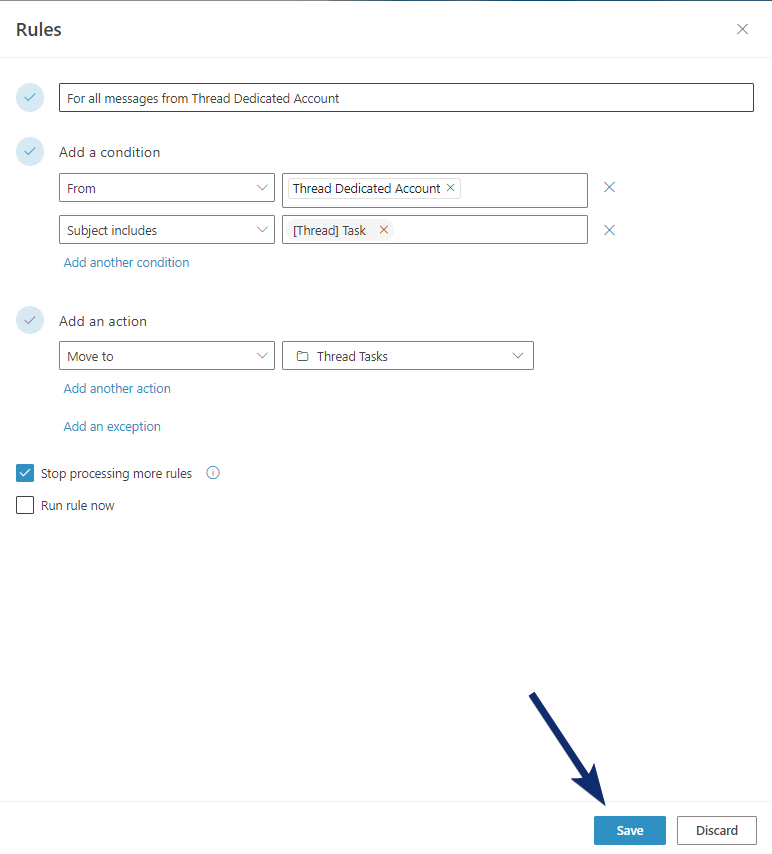Delete the Subject includes condition row
The image size is (772, 854).
coord(609,230)
